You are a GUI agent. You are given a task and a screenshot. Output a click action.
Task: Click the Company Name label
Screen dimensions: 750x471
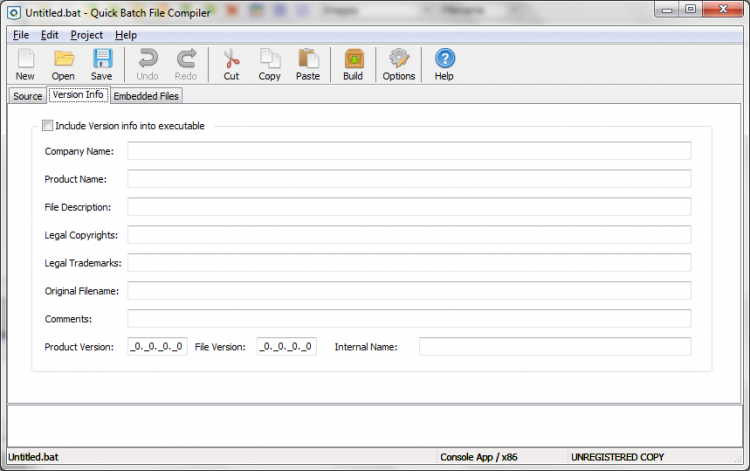79,151
